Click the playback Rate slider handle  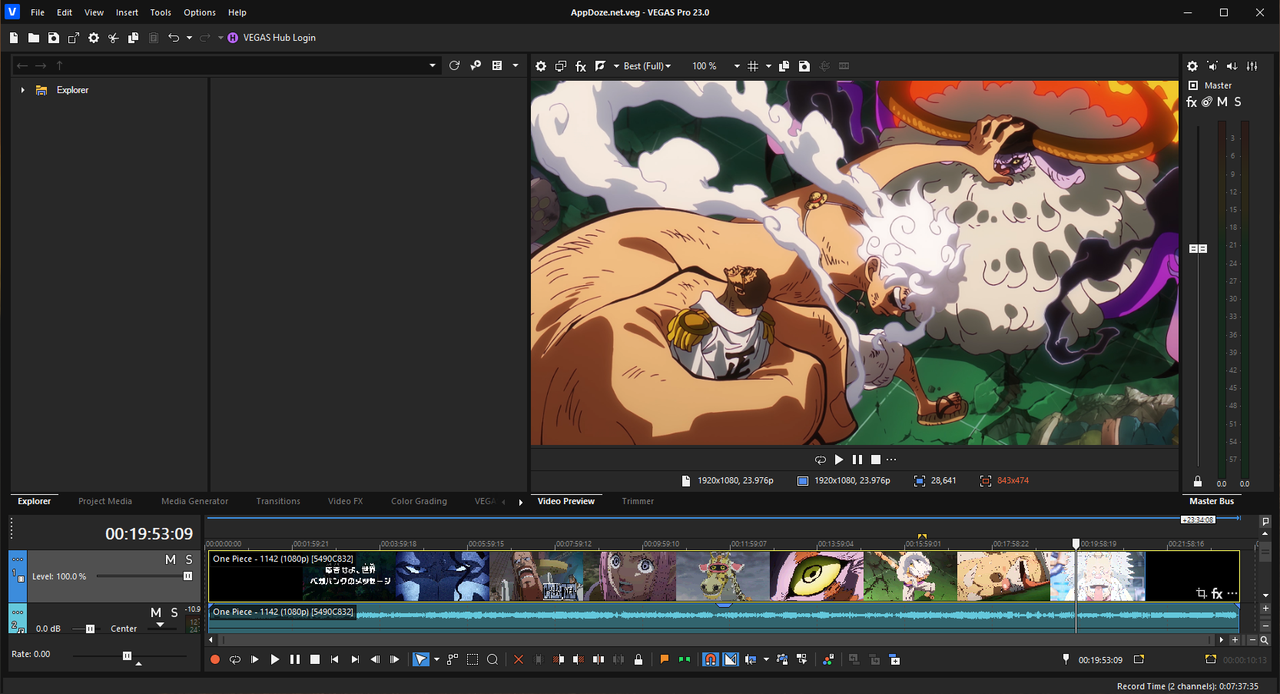[x=127, y=655]
